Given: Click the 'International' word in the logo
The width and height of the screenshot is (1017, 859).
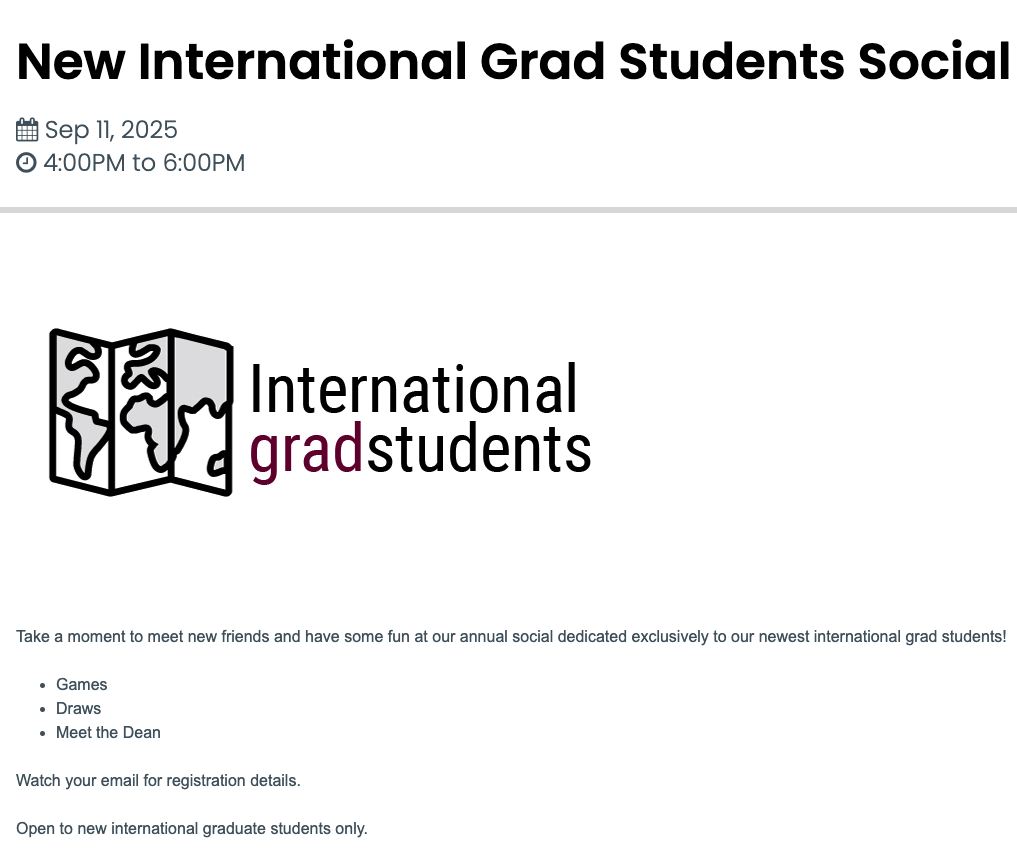Looking at the screenshot, I should pos(413,389).
